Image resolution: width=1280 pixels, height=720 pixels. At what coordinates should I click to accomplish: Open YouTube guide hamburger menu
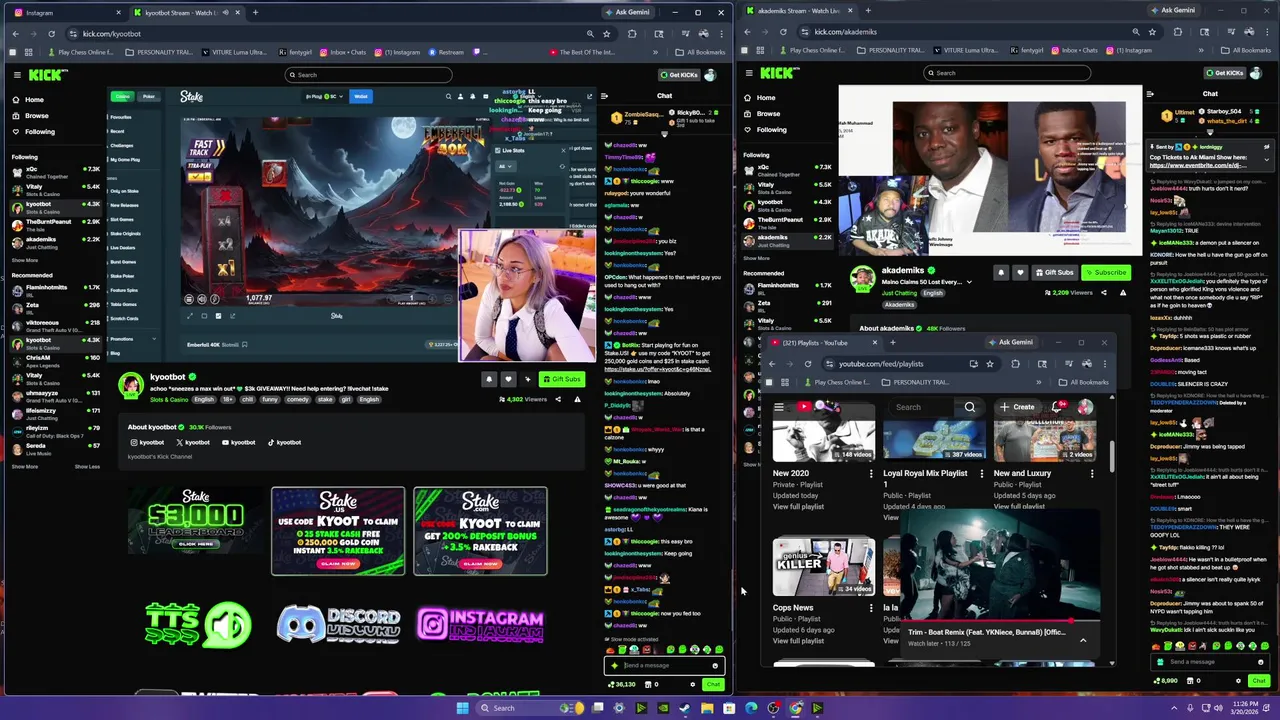pyautogui.click(x=779, y=407)
